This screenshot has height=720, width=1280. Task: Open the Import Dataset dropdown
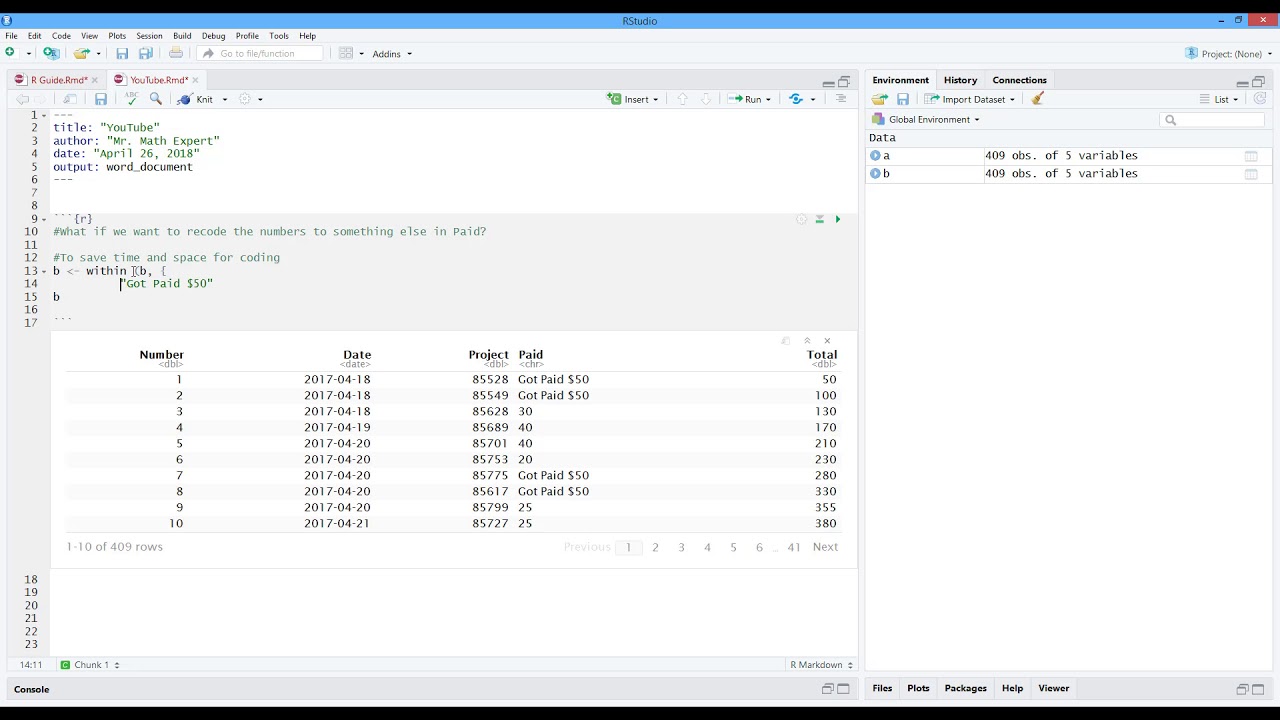pyautogui.click(x=970, y=99)
